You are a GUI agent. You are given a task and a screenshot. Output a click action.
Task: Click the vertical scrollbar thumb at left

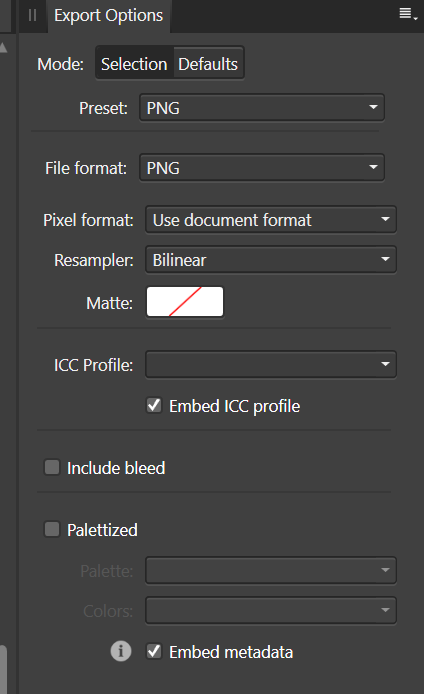click(x=3, y=669)
